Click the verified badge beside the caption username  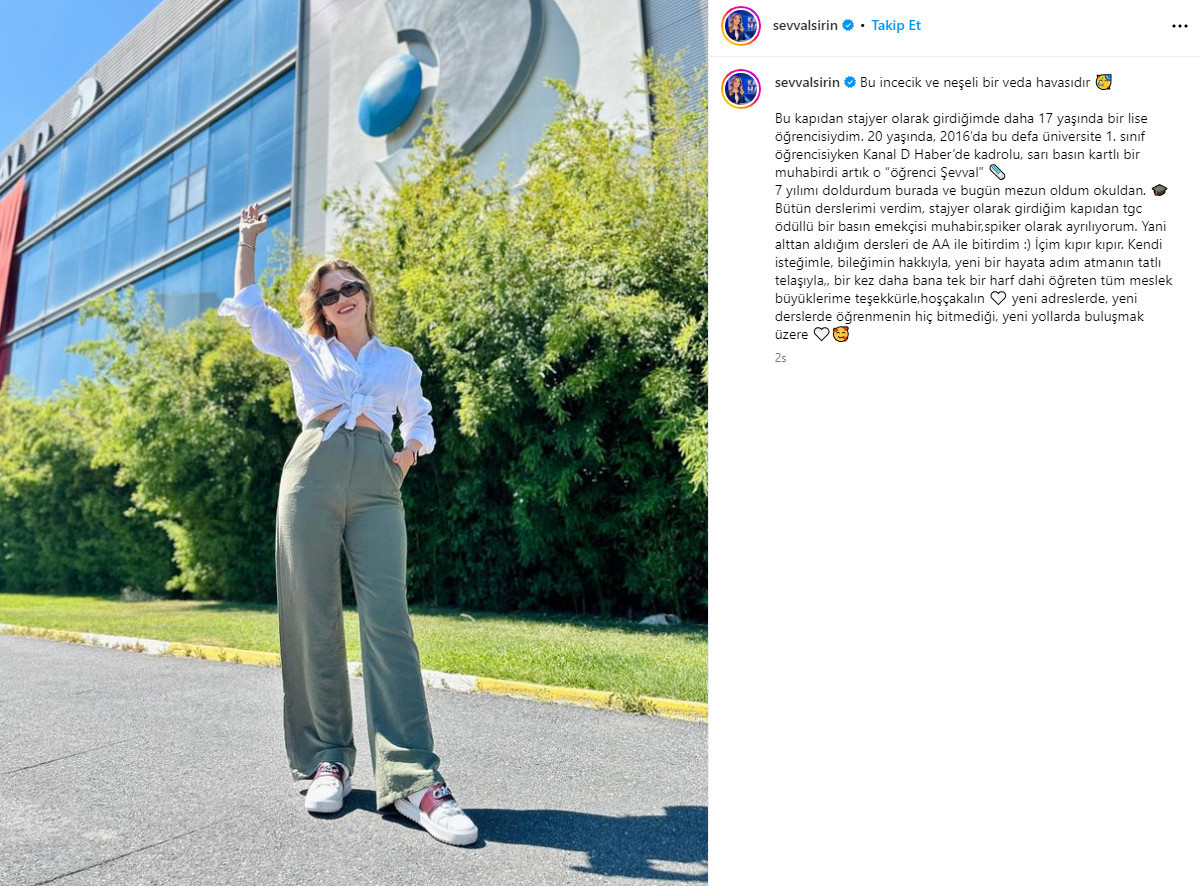click(850, 82)
